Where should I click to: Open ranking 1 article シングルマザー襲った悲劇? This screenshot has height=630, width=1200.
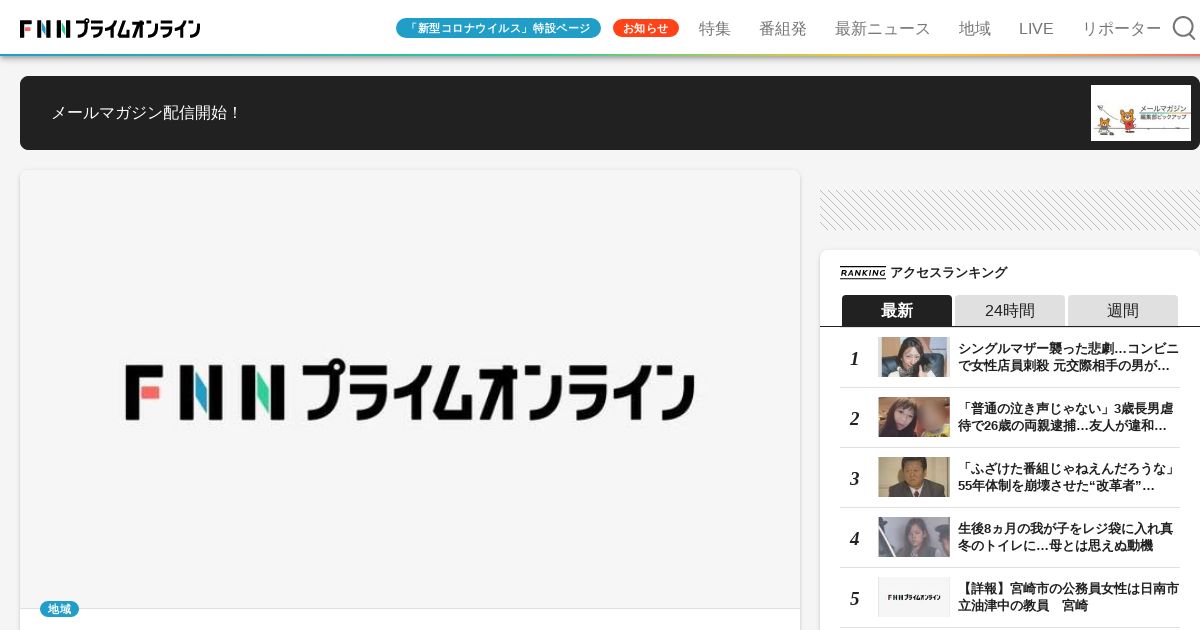pos(1068,357)
